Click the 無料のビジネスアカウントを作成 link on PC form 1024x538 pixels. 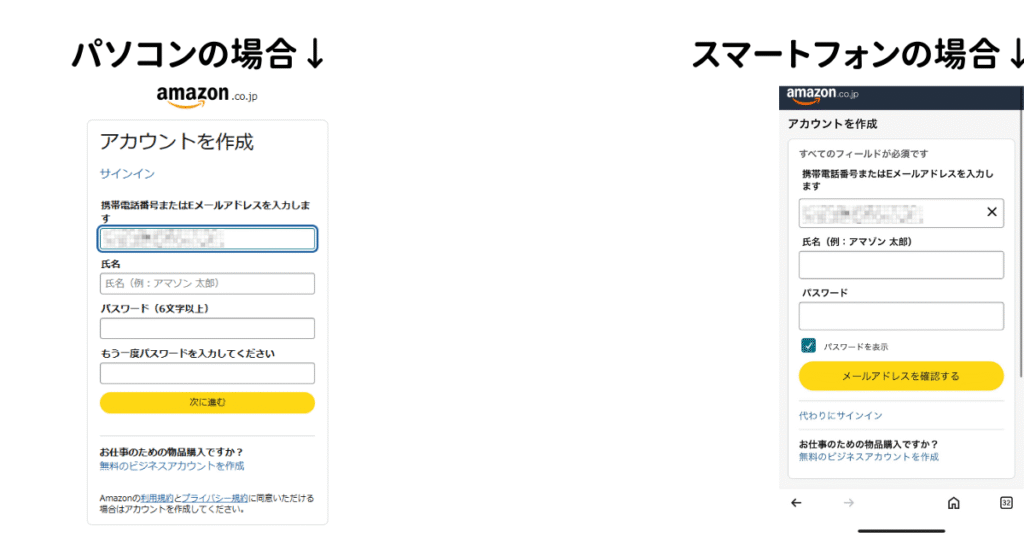click(x=172, y=466)
